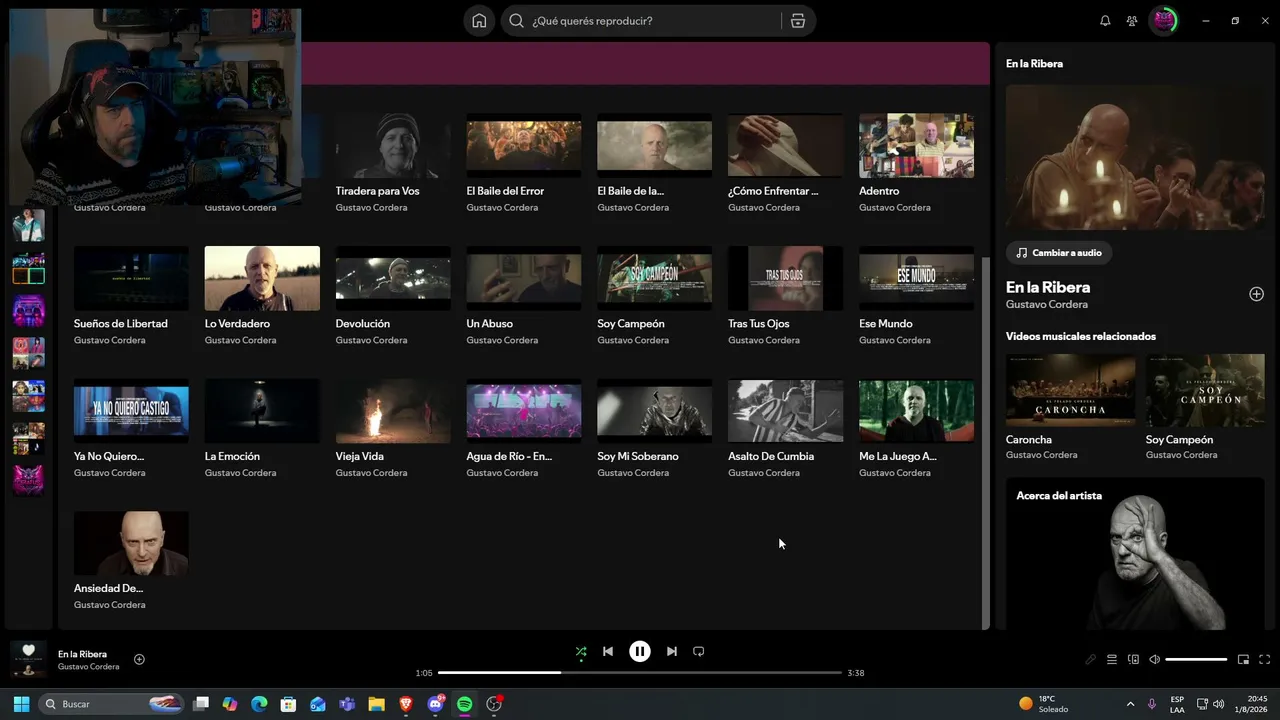The image size is (1280, 720).
Task: Go to Spotify Home
Action: coord(479,21)
